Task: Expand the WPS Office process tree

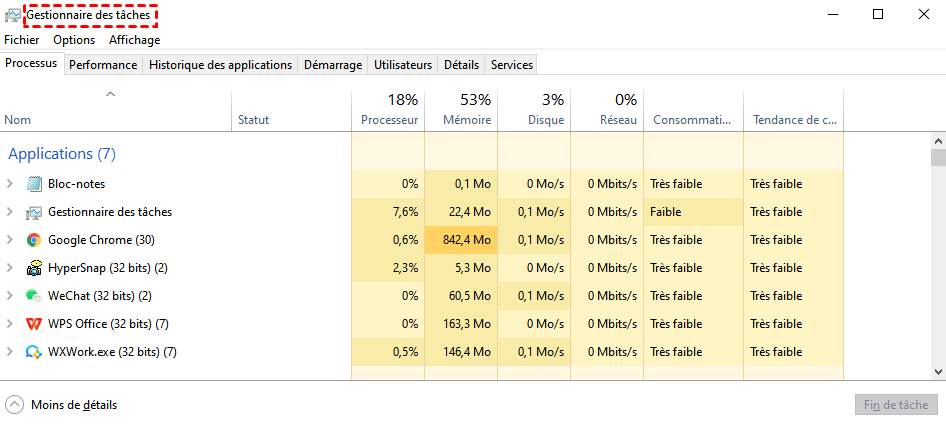Action: click(x=10, y=324)
